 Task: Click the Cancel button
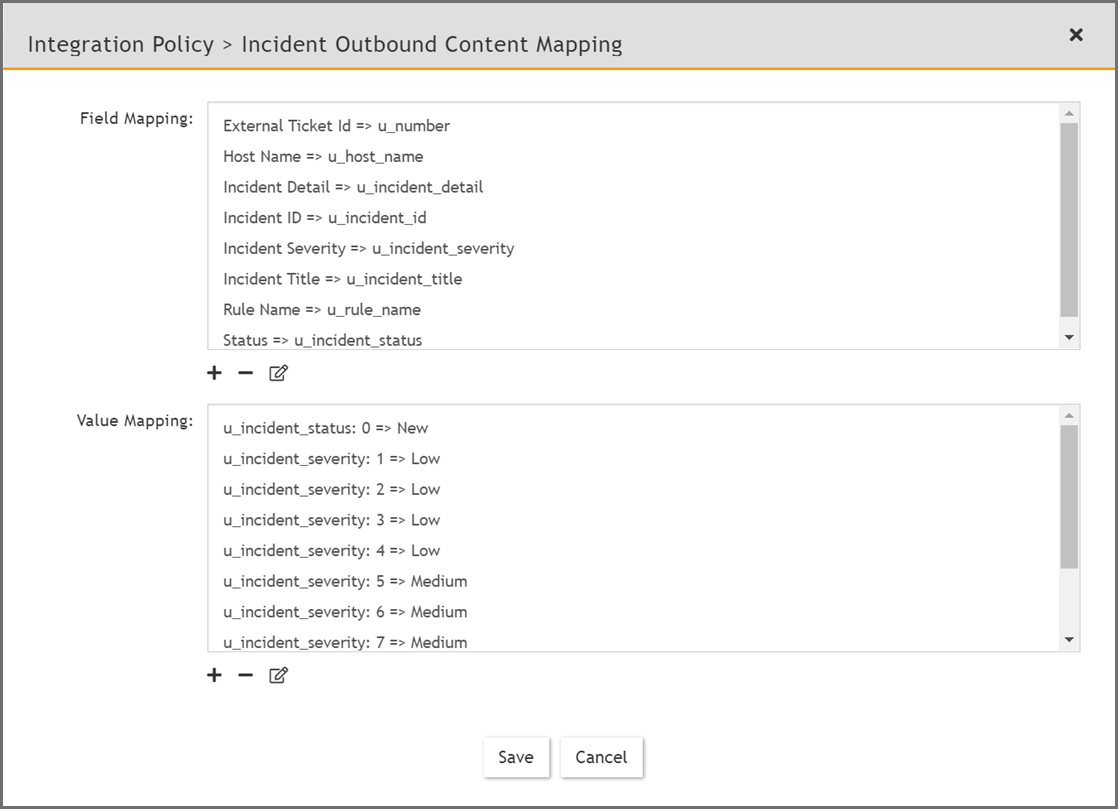601,757
